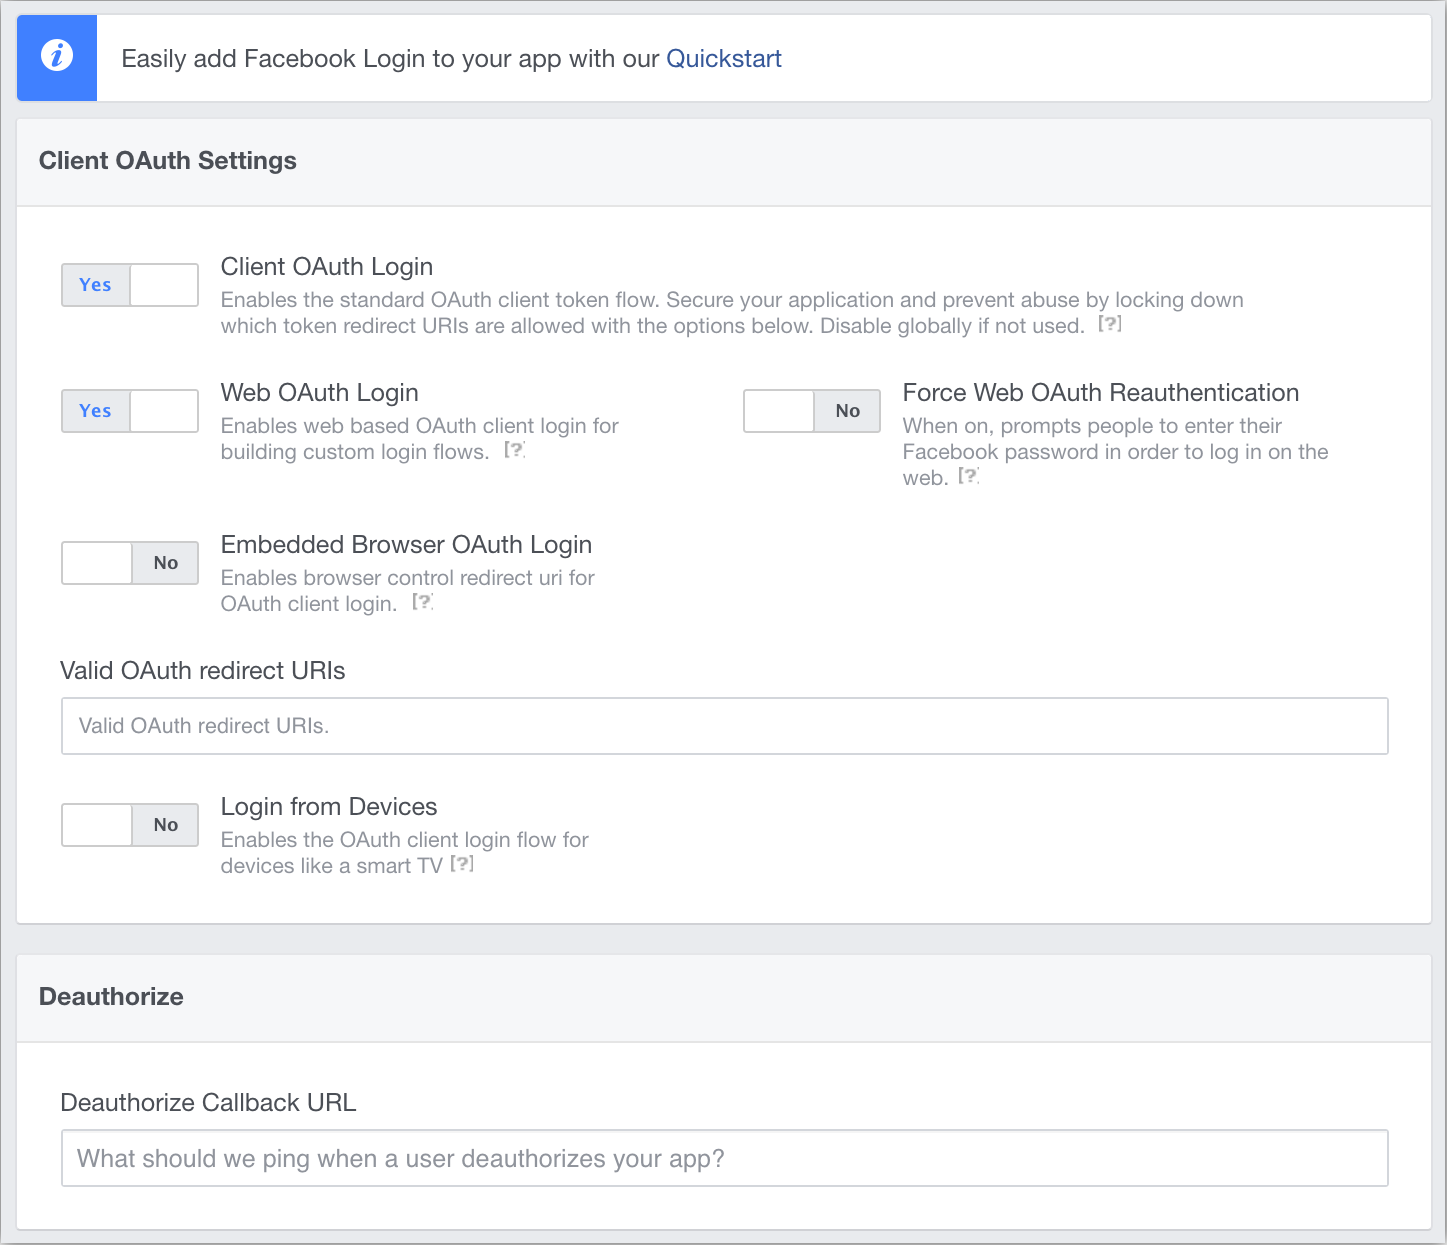The width and height of the screenshot is (1447, 1245).
Task: Click help icon for Client OAuth Login
Action: point(1110,324)
